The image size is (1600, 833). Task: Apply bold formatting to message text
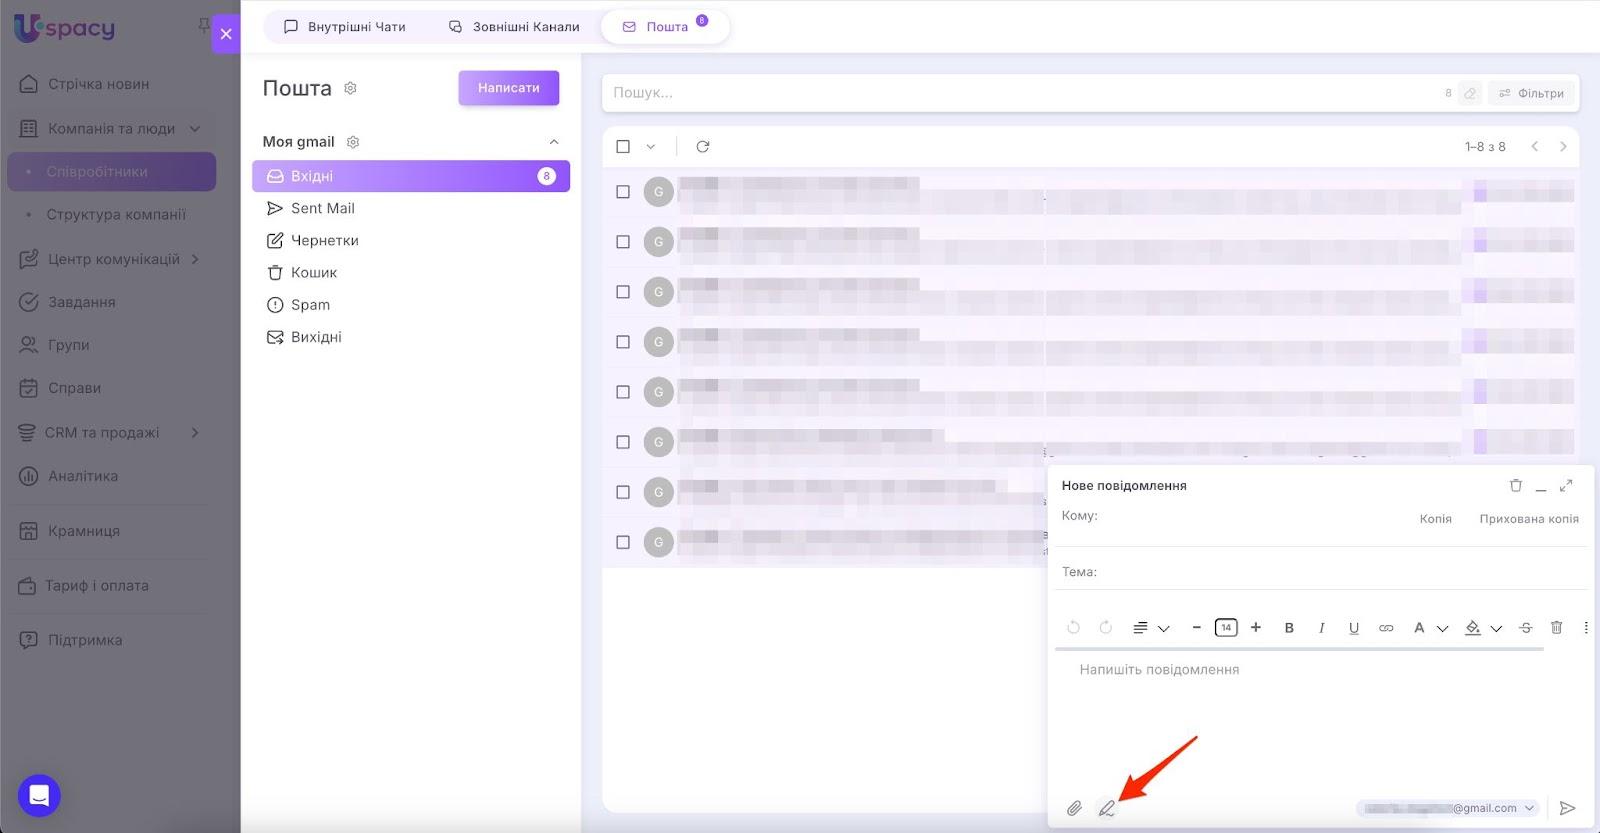point(1289,628)
